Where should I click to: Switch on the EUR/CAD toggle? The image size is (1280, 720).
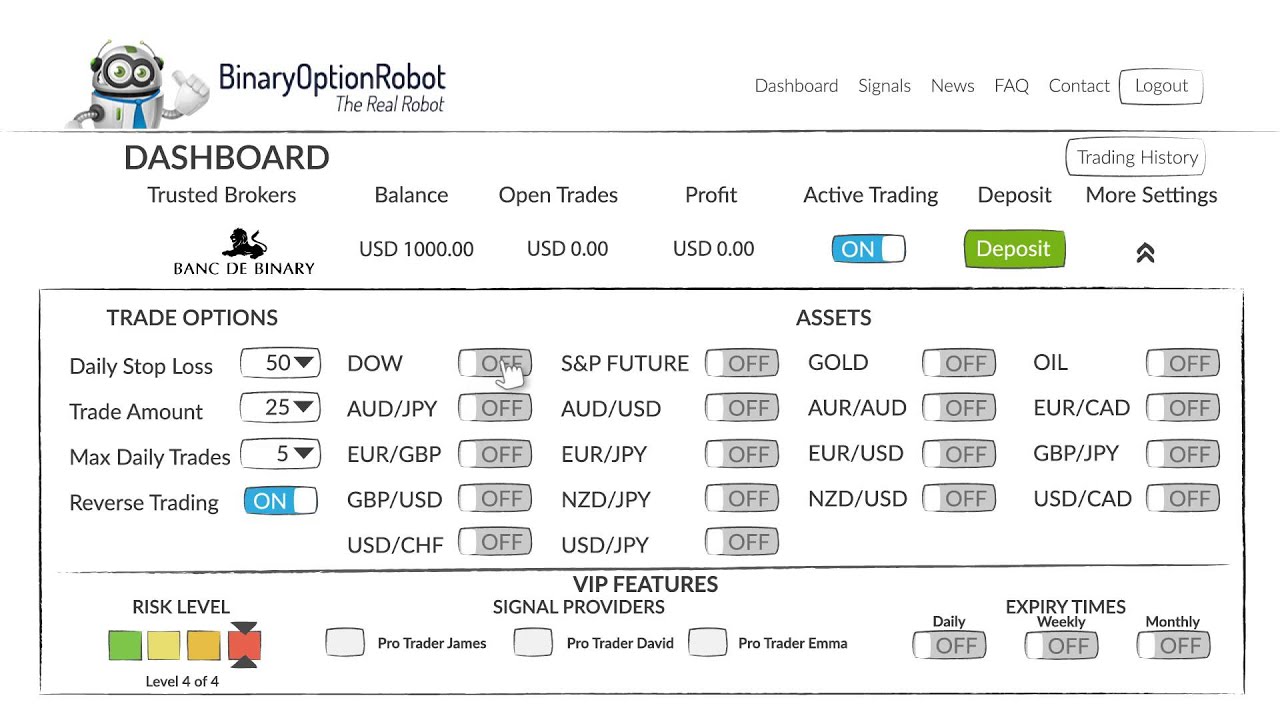(1182, 408)
